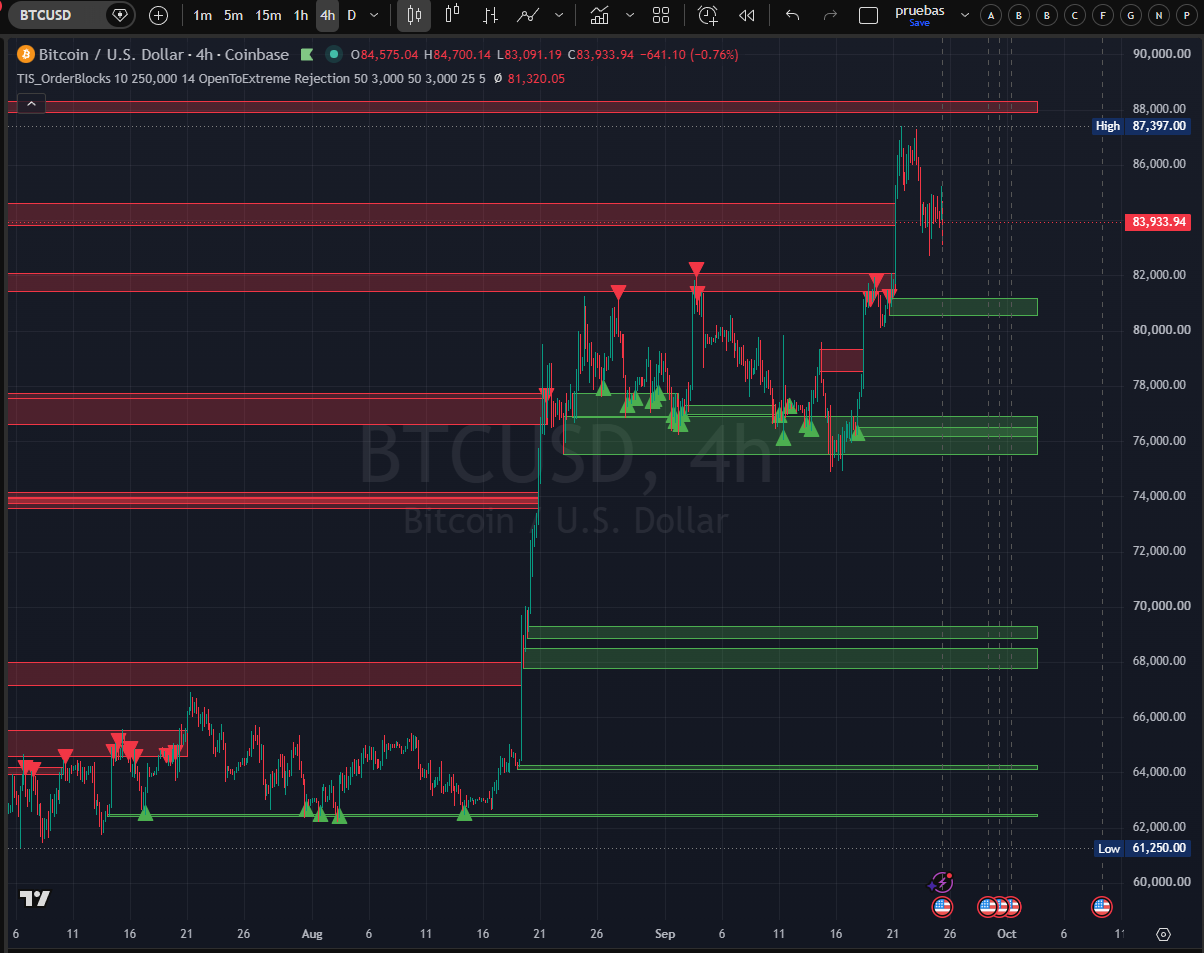Click the Oct label on time axis

coord(1006,934)
